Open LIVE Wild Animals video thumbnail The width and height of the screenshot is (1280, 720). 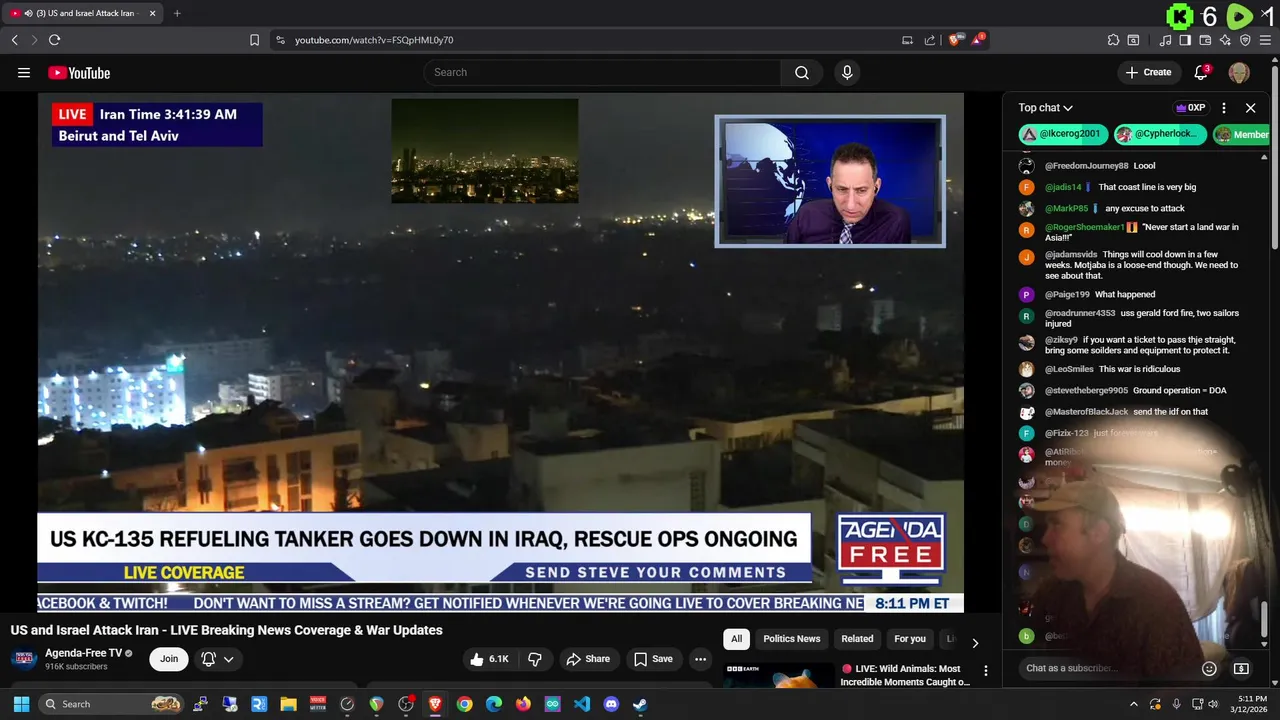pos(779,675)
